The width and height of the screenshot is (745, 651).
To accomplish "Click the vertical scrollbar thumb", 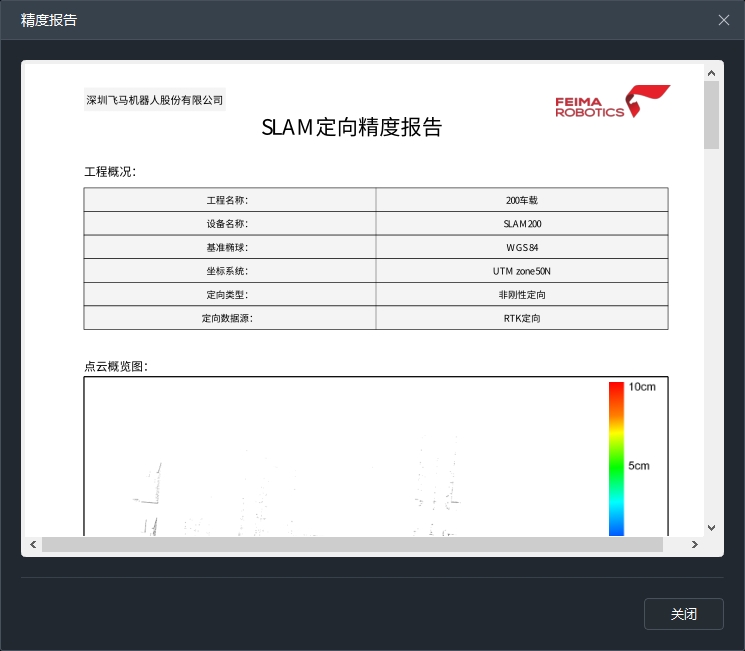I will 711,115.
